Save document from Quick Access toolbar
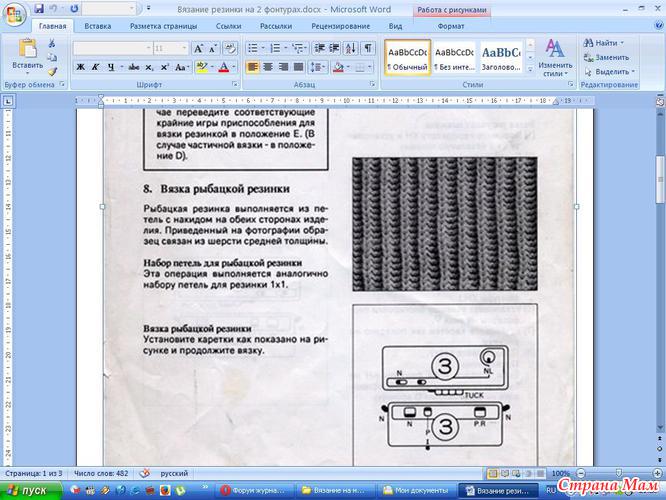Image resolution: width=666 pixels, height=500 pixels. pyautogui.click(x=39, y=8)
